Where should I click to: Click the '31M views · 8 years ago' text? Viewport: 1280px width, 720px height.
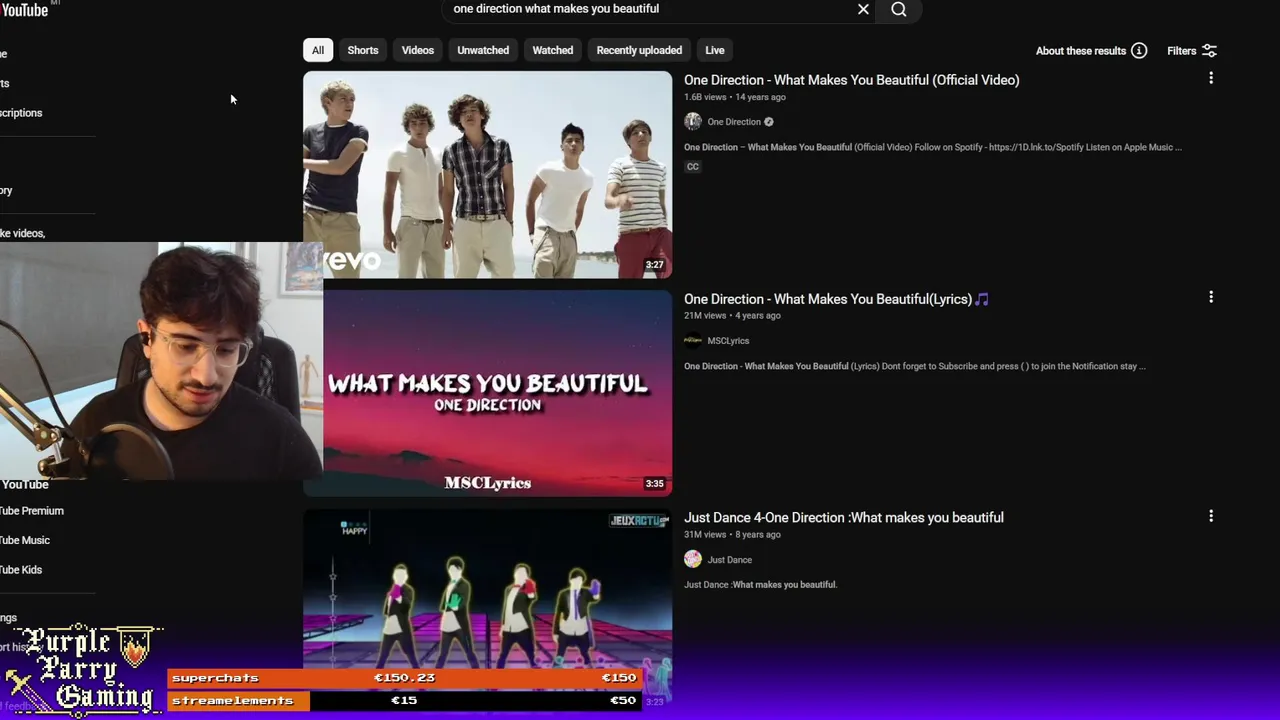point(732,535)
